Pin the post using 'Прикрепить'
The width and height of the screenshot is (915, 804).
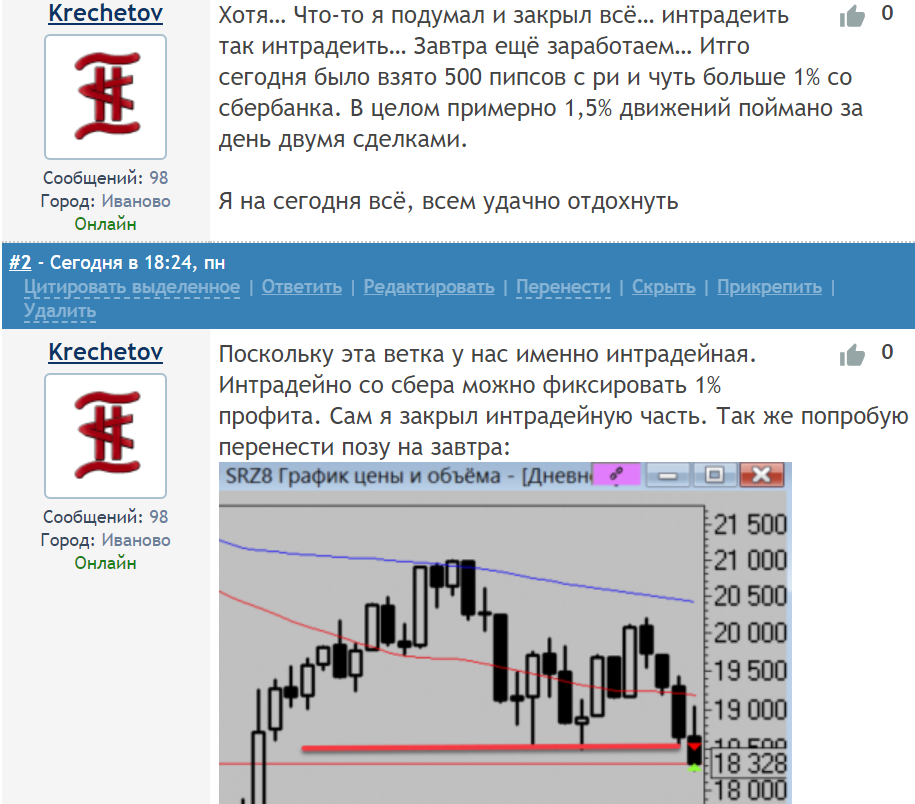(769, 287)
